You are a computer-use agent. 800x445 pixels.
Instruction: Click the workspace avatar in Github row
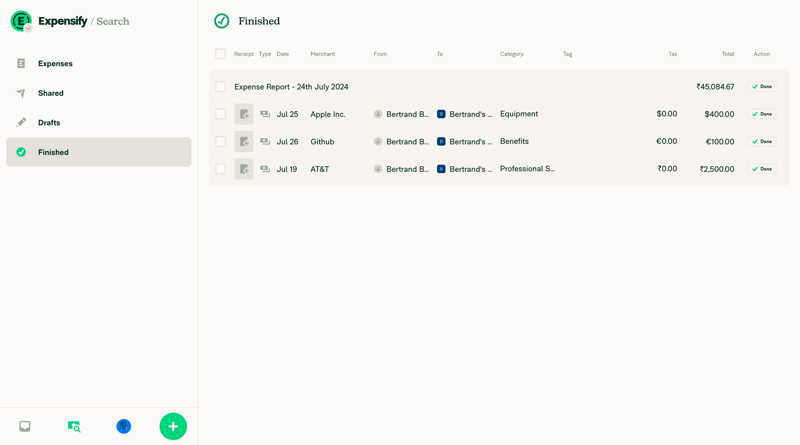click(441, 141)
